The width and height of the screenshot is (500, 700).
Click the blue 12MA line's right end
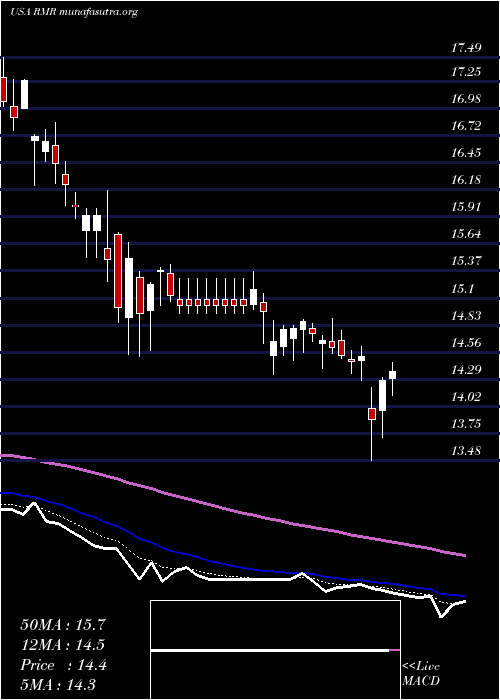[x=464, y=596]
